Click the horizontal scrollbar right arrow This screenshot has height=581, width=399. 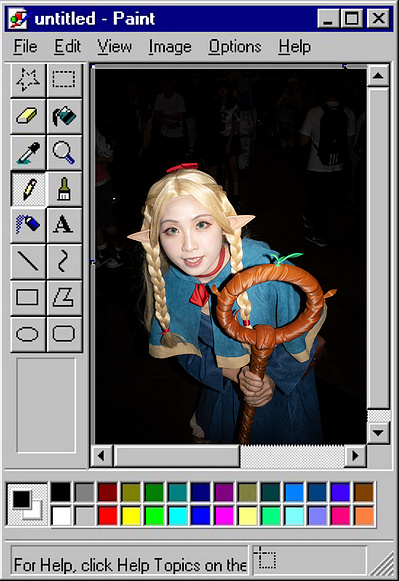pyautogui.click(x=355, y=455)
